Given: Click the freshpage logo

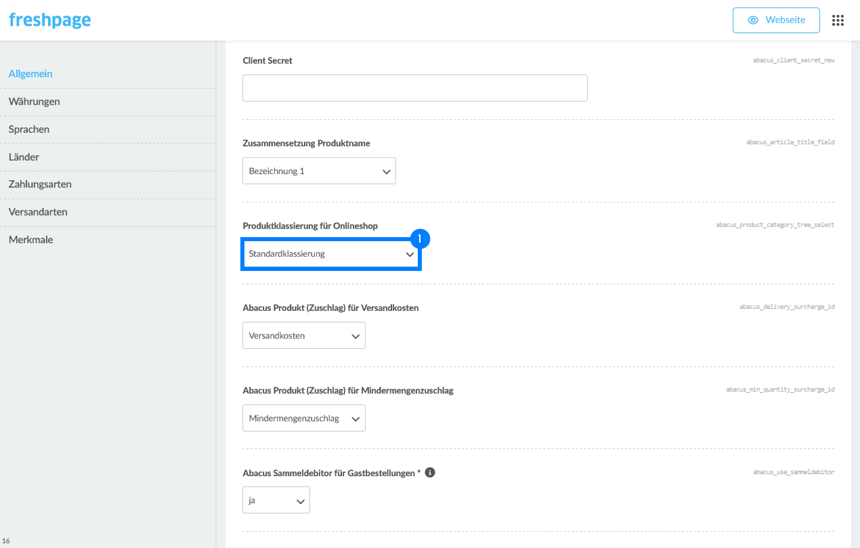Looking at the screenshot, I should (50, 20).
